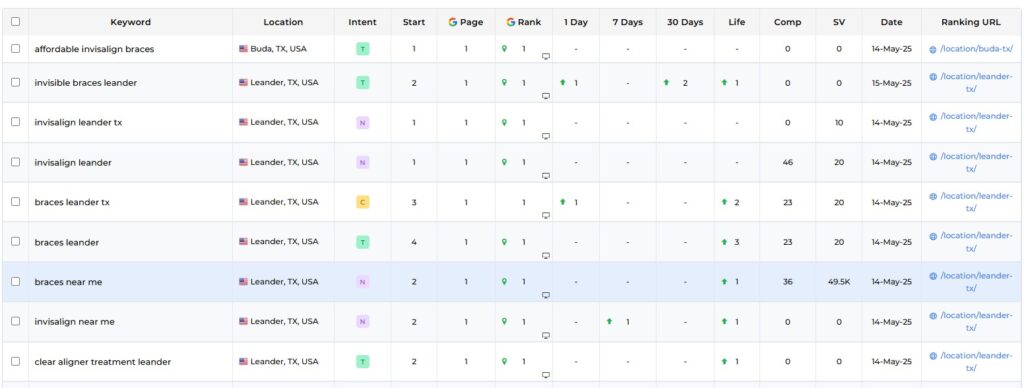1024x388 pixels.
Task: Click the T intent badge for braces leander
Action: tap(362, 242)
